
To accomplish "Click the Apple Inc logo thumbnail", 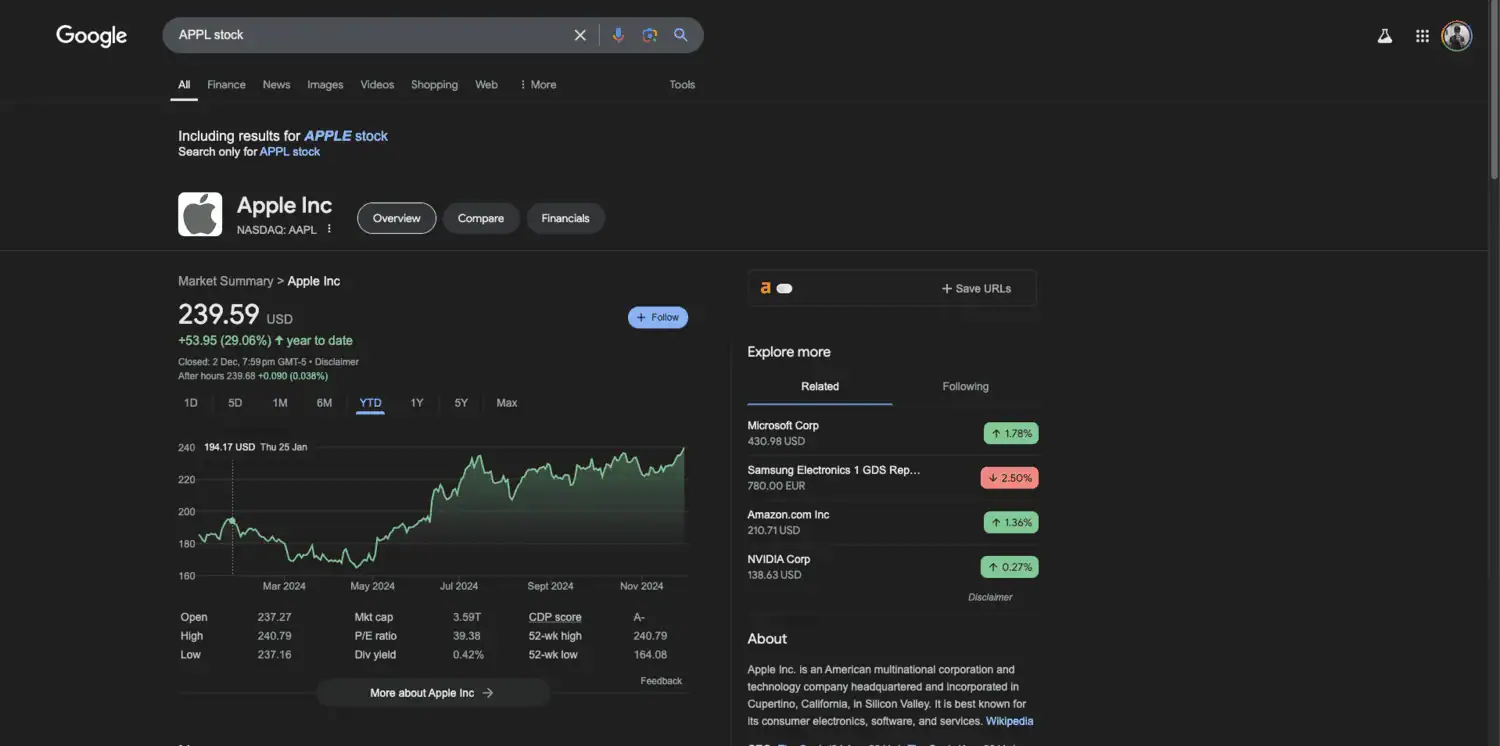I will [x=200, y=214].
